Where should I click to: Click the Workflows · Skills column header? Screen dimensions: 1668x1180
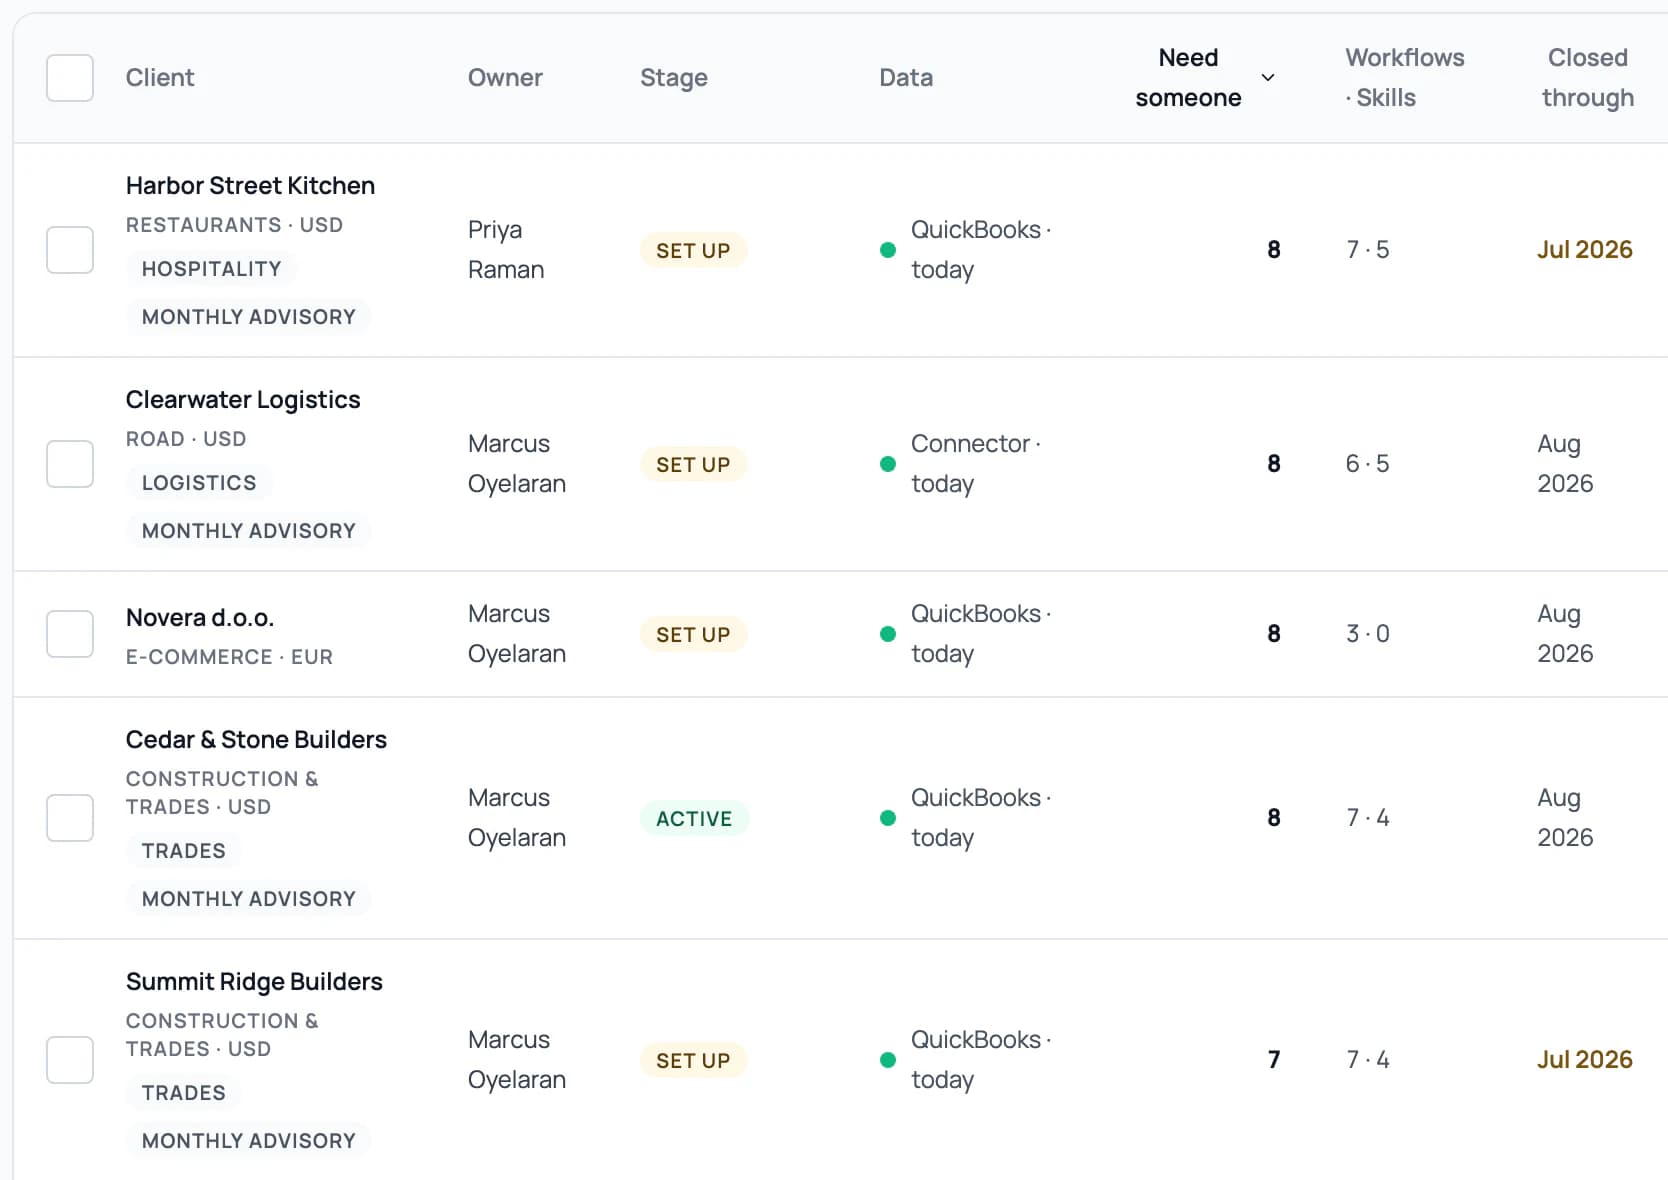point(1404,78)
